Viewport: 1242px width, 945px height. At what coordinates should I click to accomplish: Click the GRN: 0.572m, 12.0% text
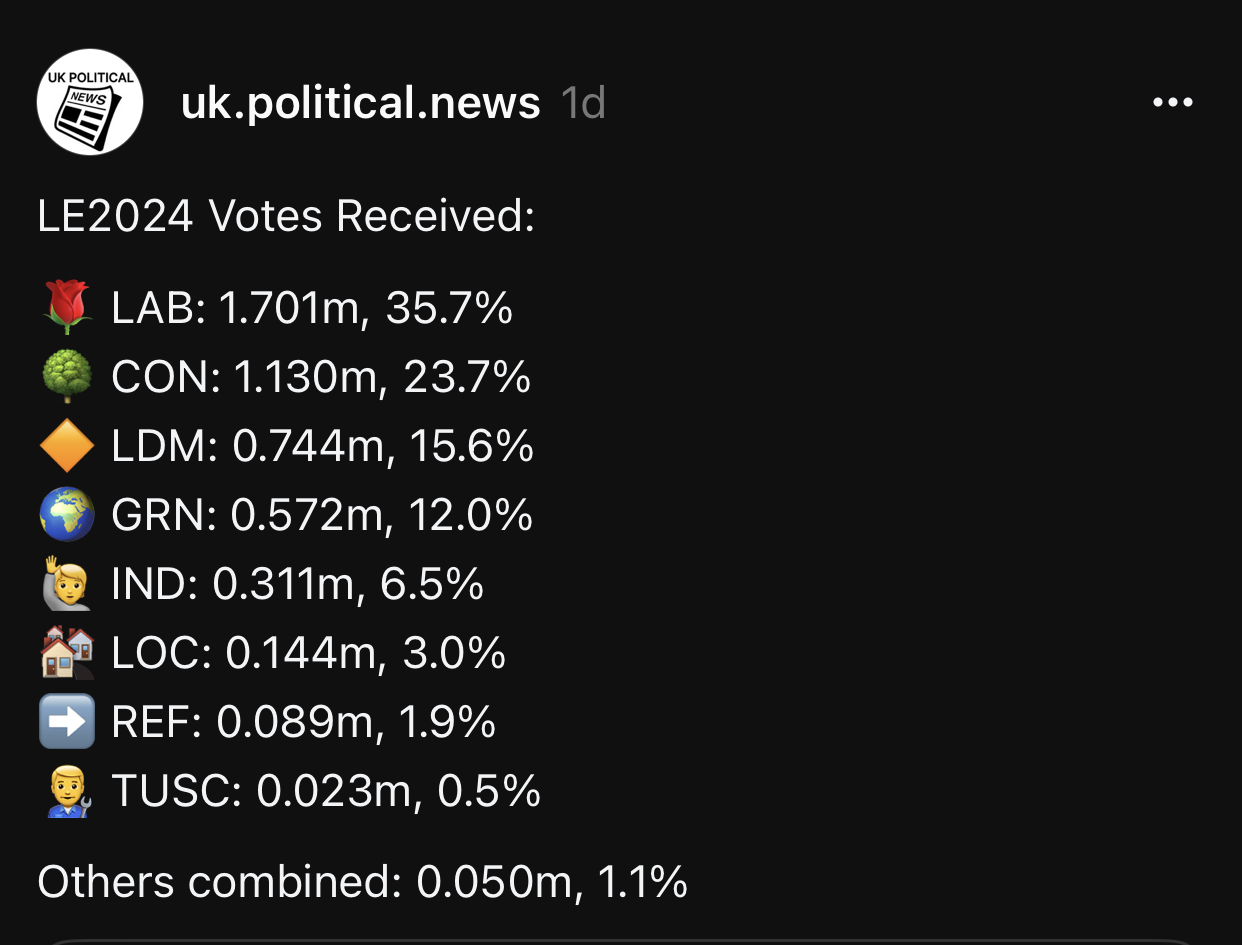tap(322, 516)
